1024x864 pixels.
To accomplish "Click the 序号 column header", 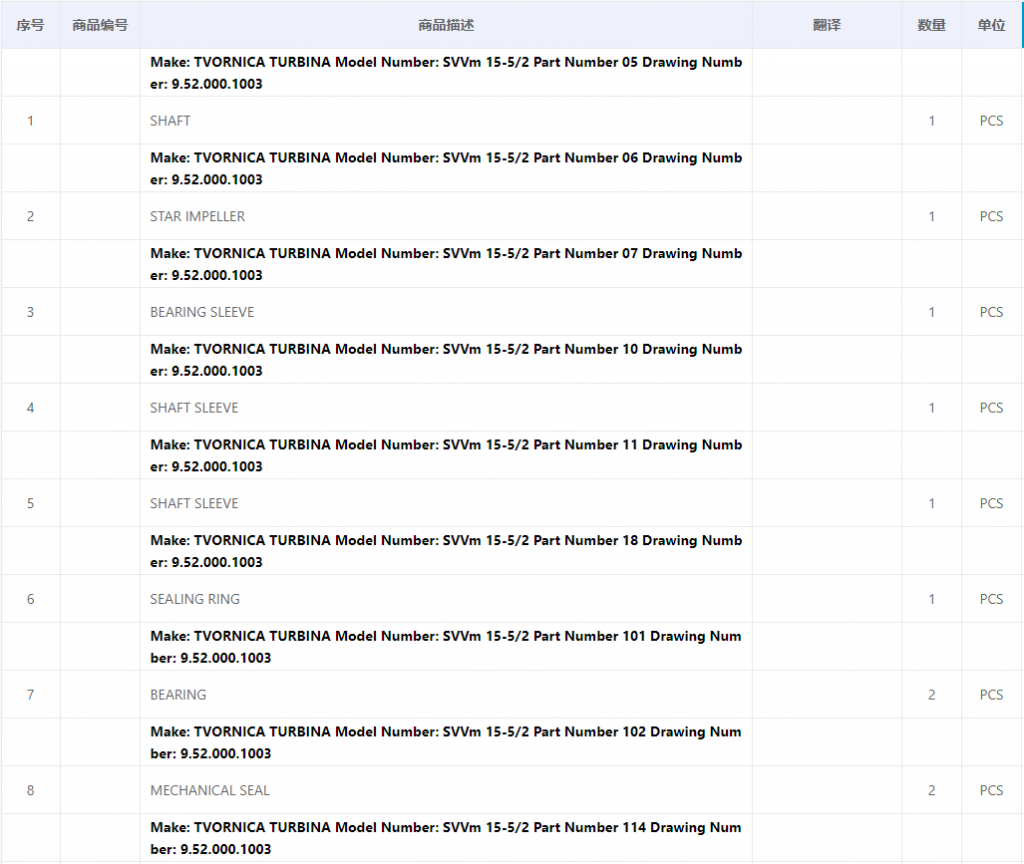I will [x=30, y=25].
